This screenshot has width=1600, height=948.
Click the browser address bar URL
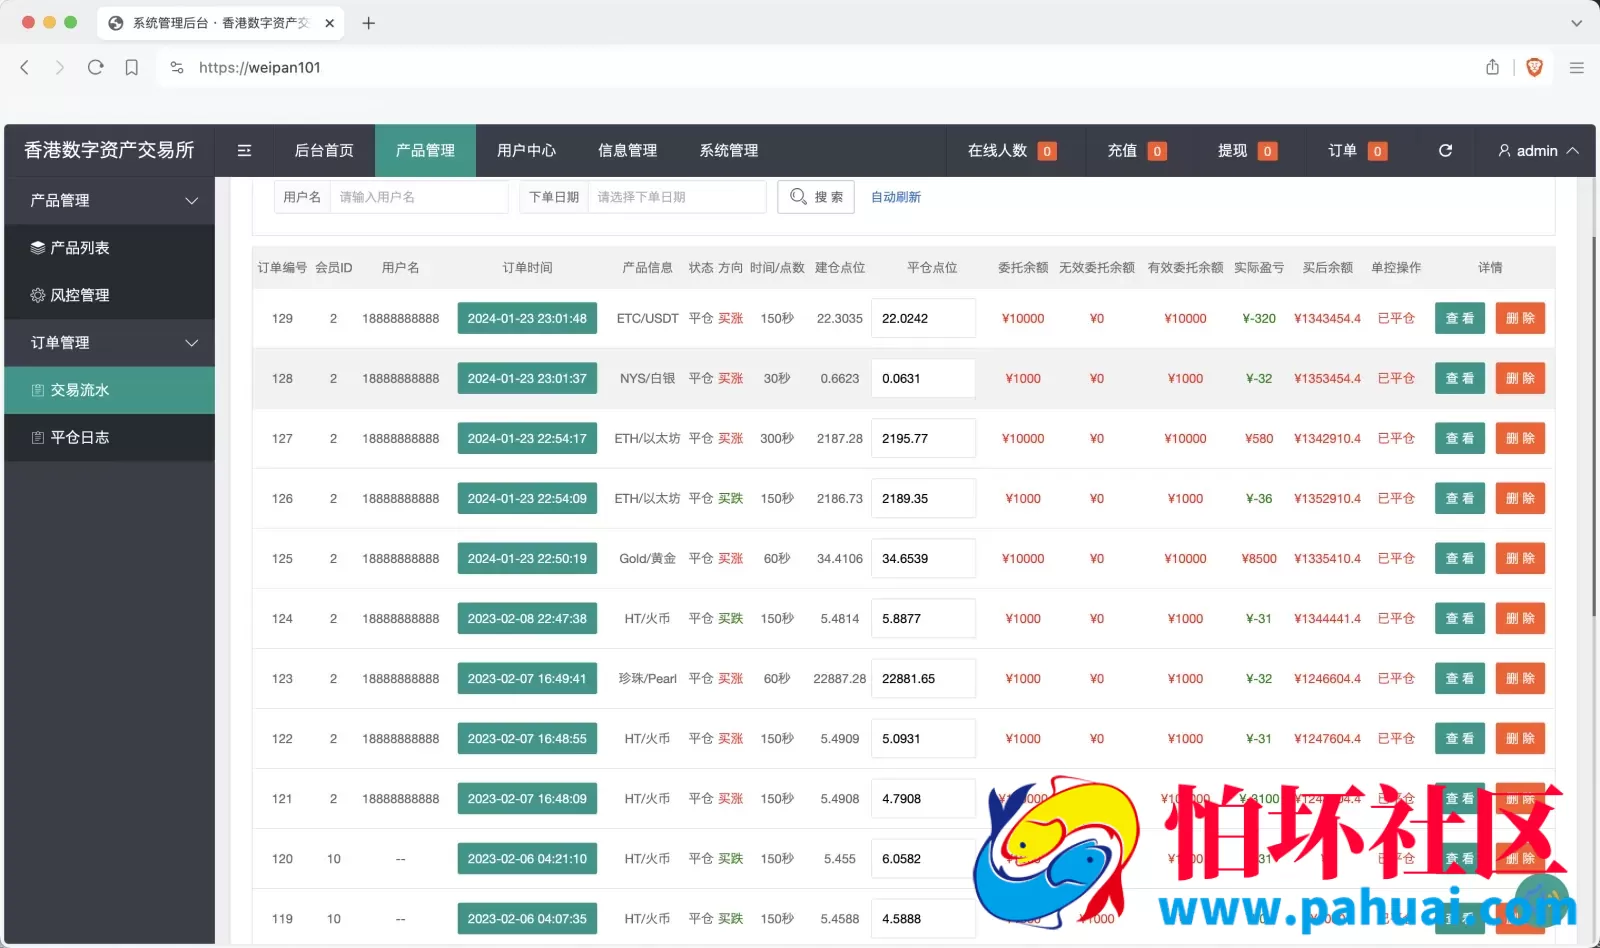tap(260, 67)
